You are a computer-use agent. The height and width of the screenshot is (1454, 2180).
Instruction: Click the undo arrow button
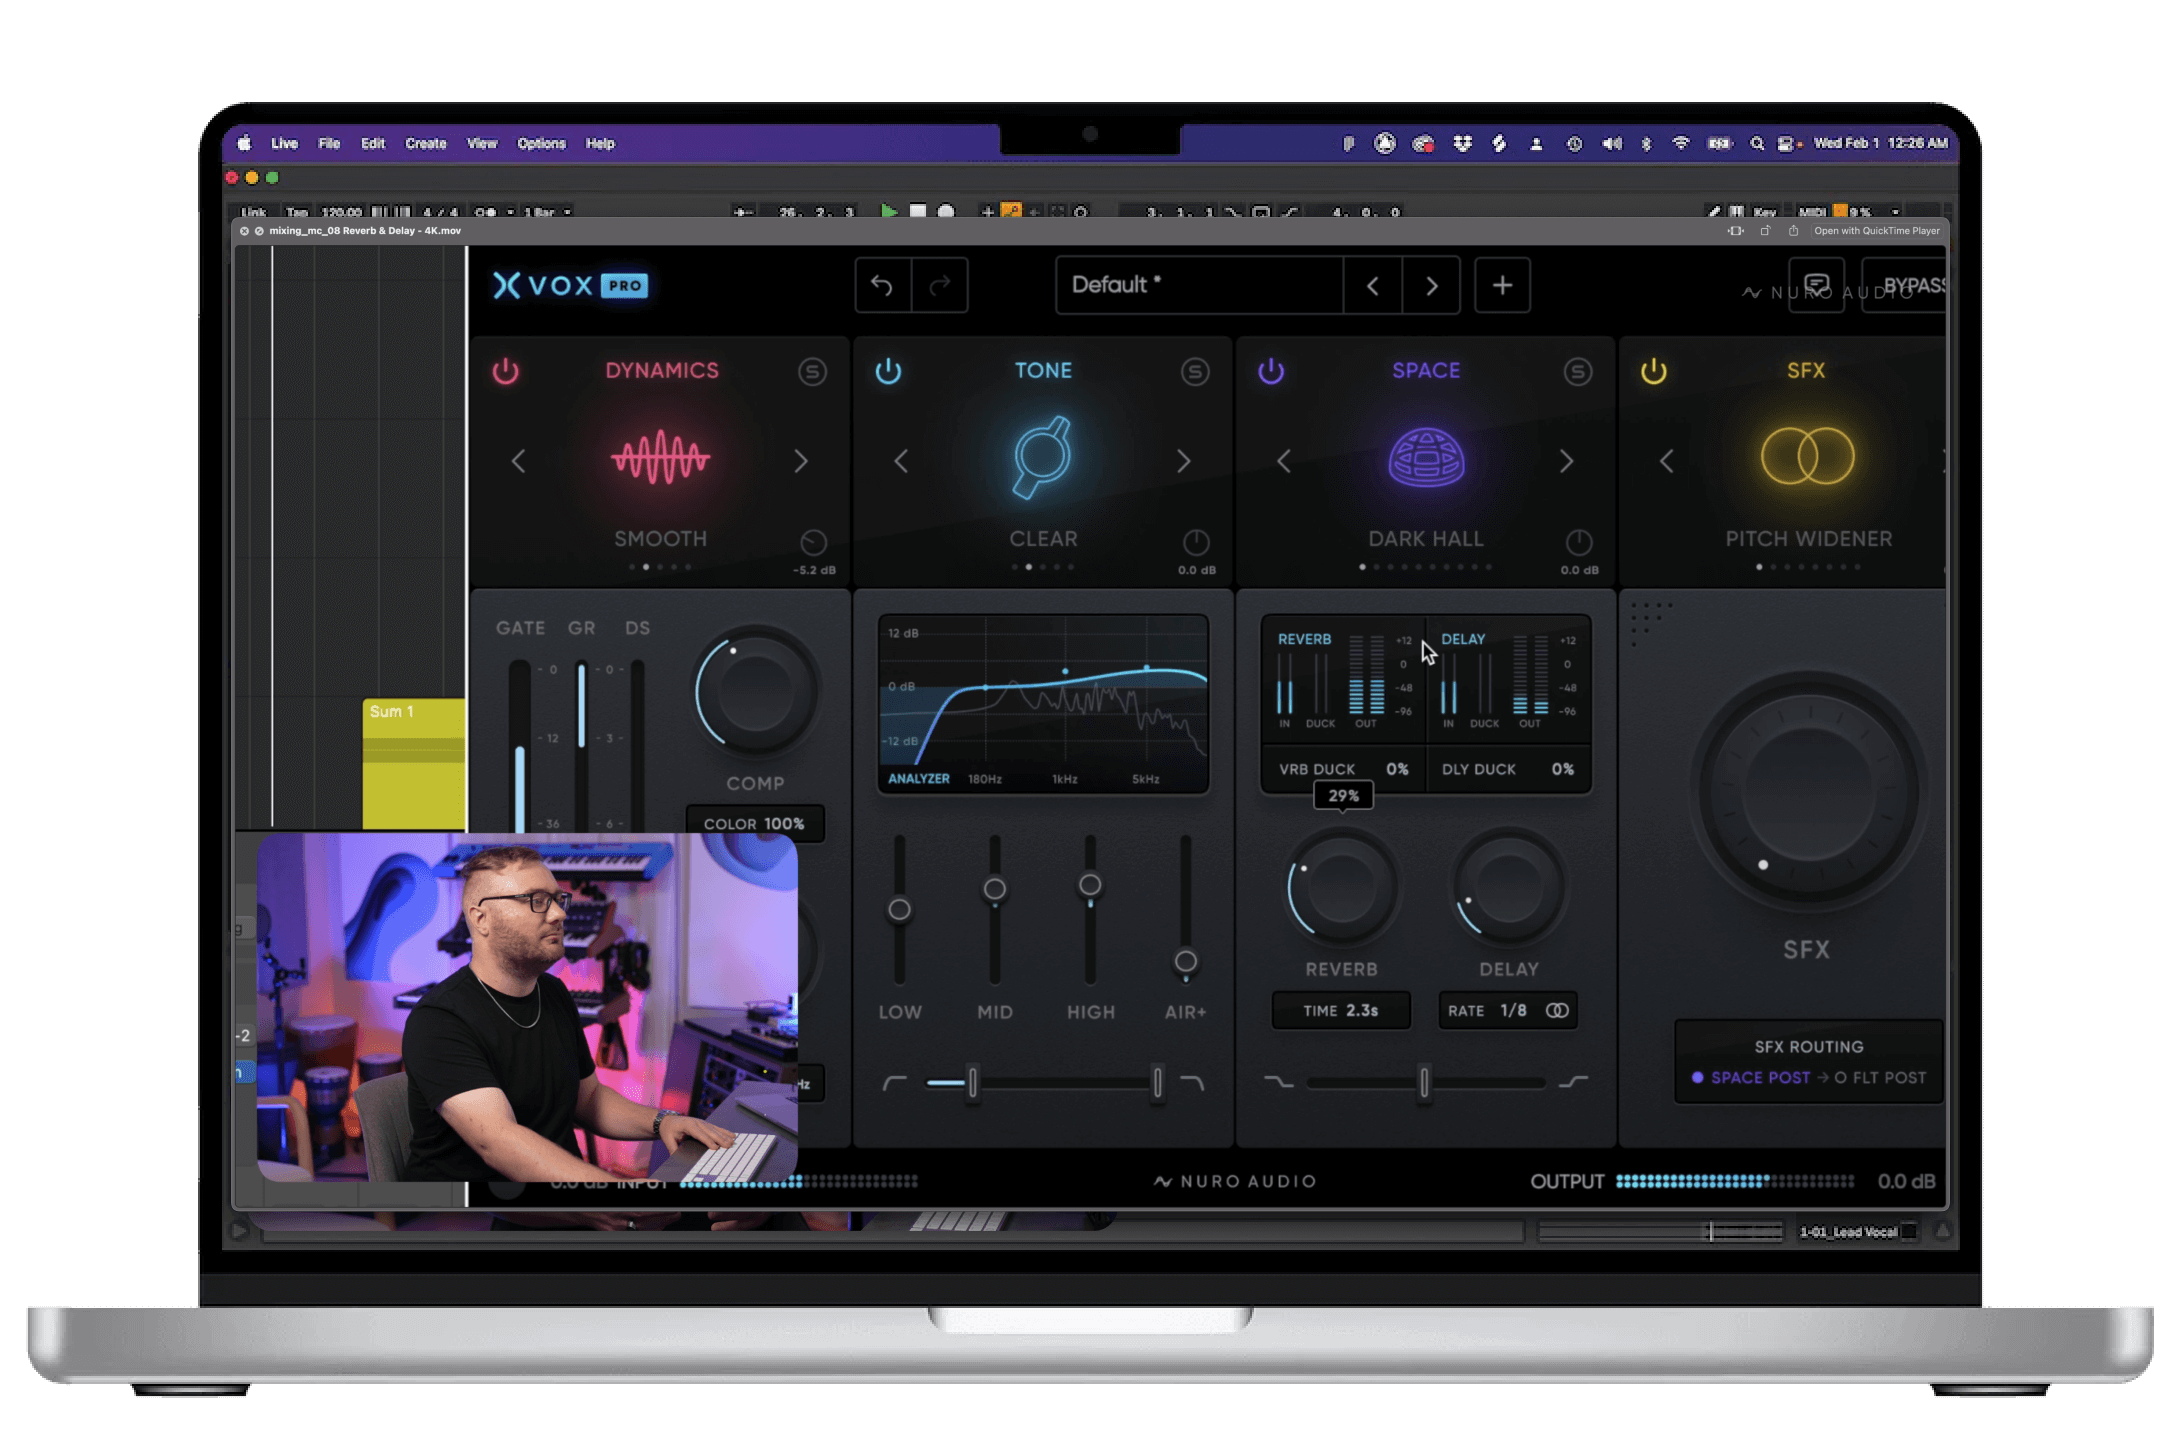[x=882, y=286]
